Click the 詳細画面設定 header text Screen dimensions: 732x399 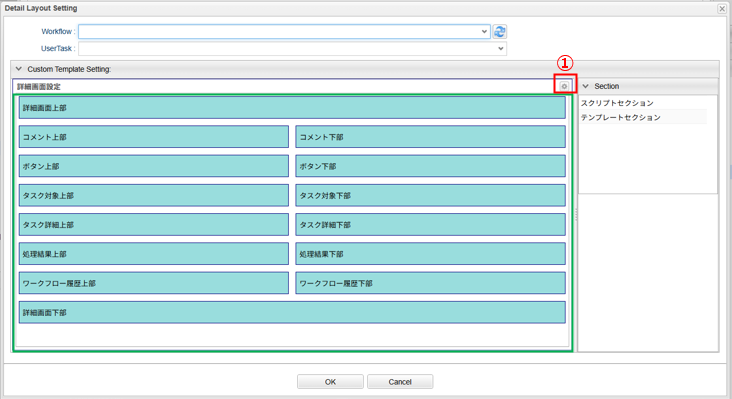coord(39,87)
